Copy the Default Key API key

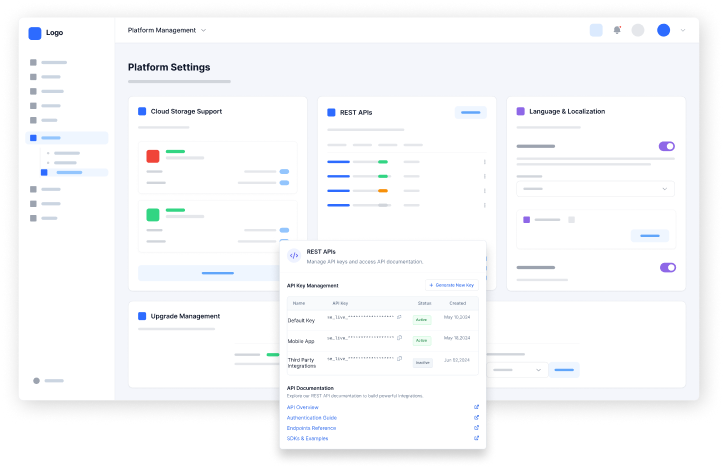click(399, 317)
